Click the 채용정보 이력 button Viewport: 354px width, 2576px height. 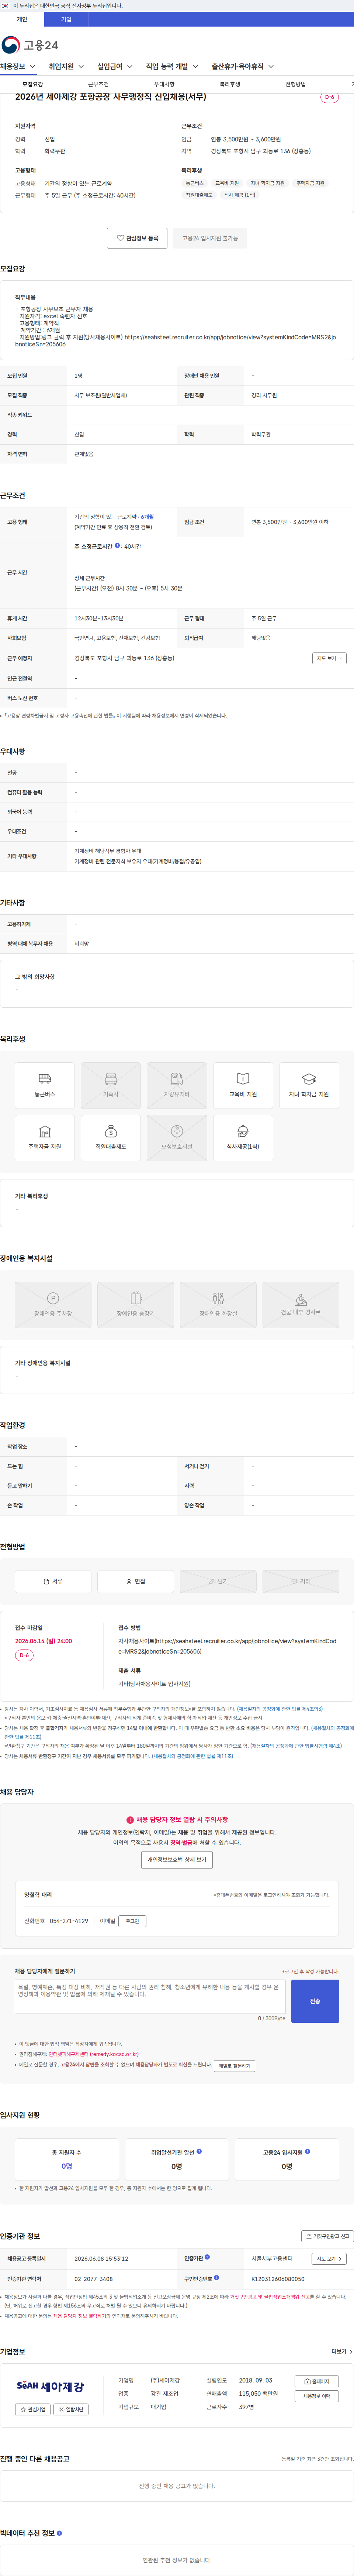pyautogui.click(x=317, y=2396)
